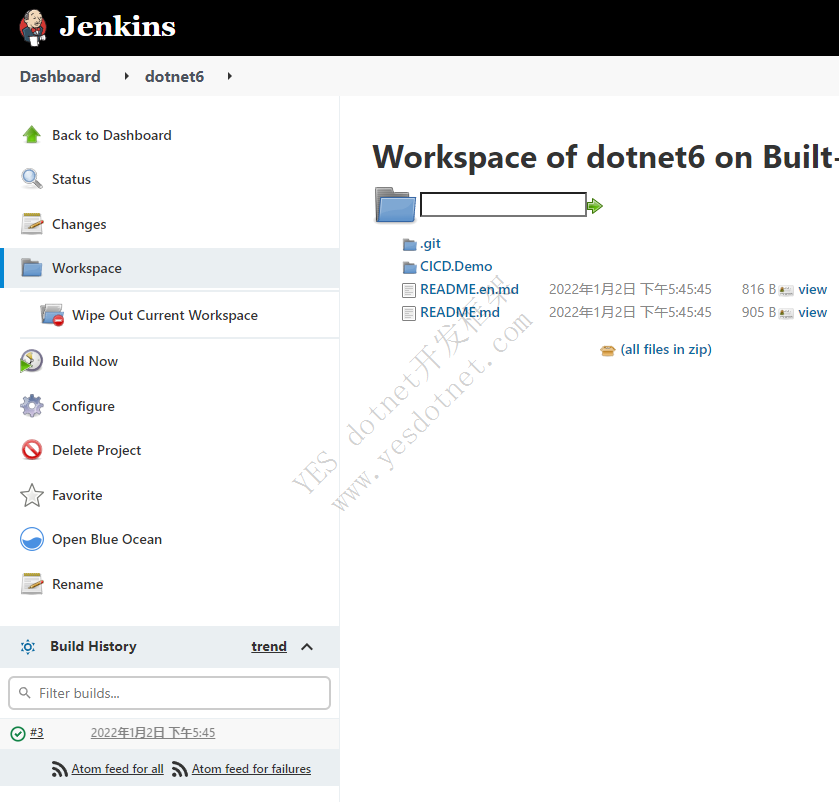Click the 816 B size of README.en.md

pyautogui.click(x=759, y=289)
